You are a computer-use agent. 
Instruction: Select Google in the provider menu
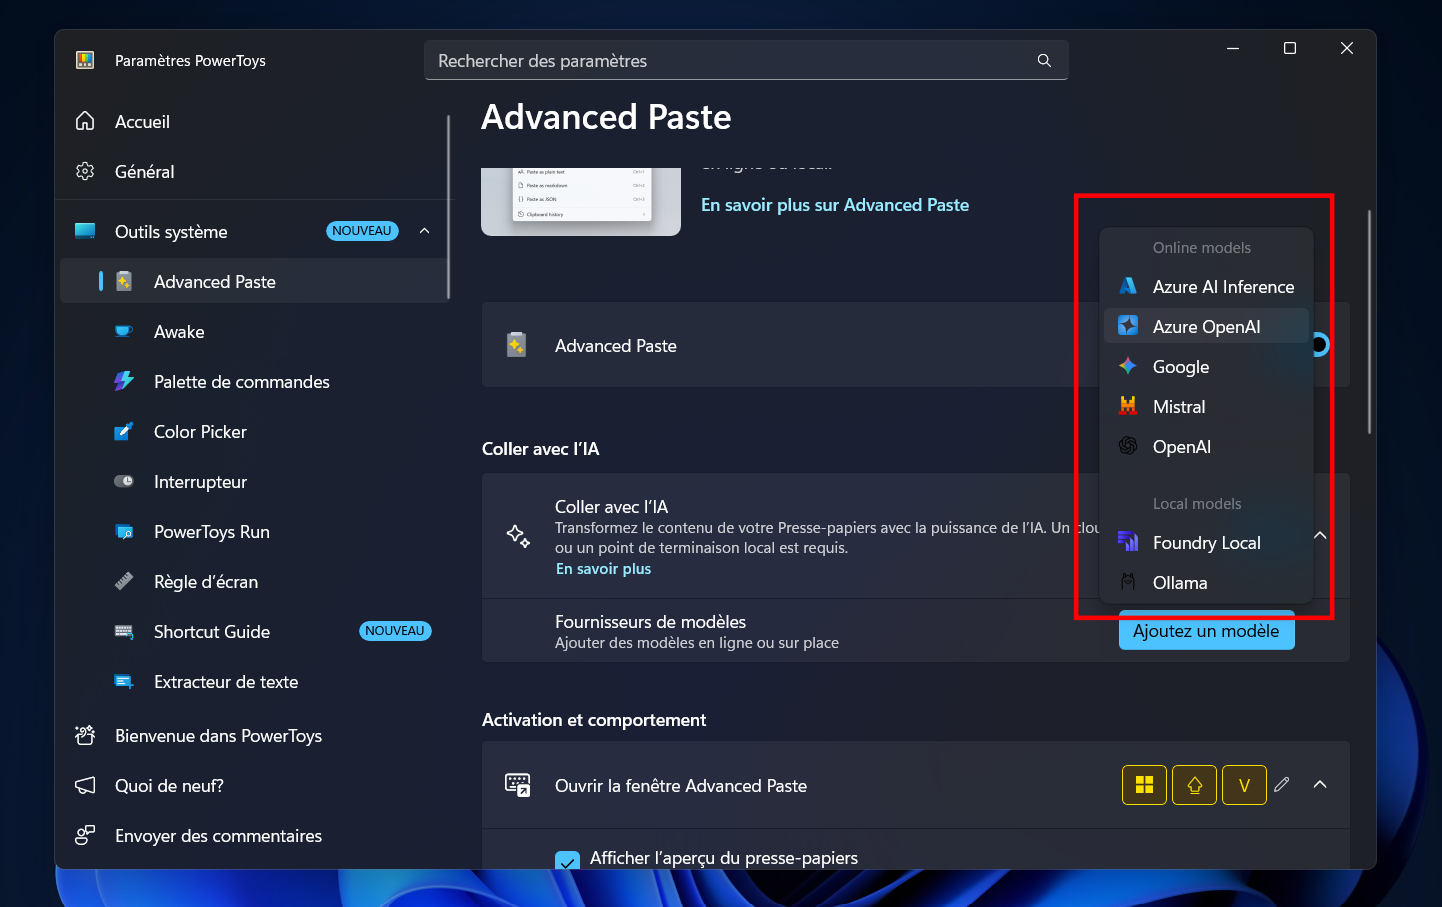coord(1206,366)
